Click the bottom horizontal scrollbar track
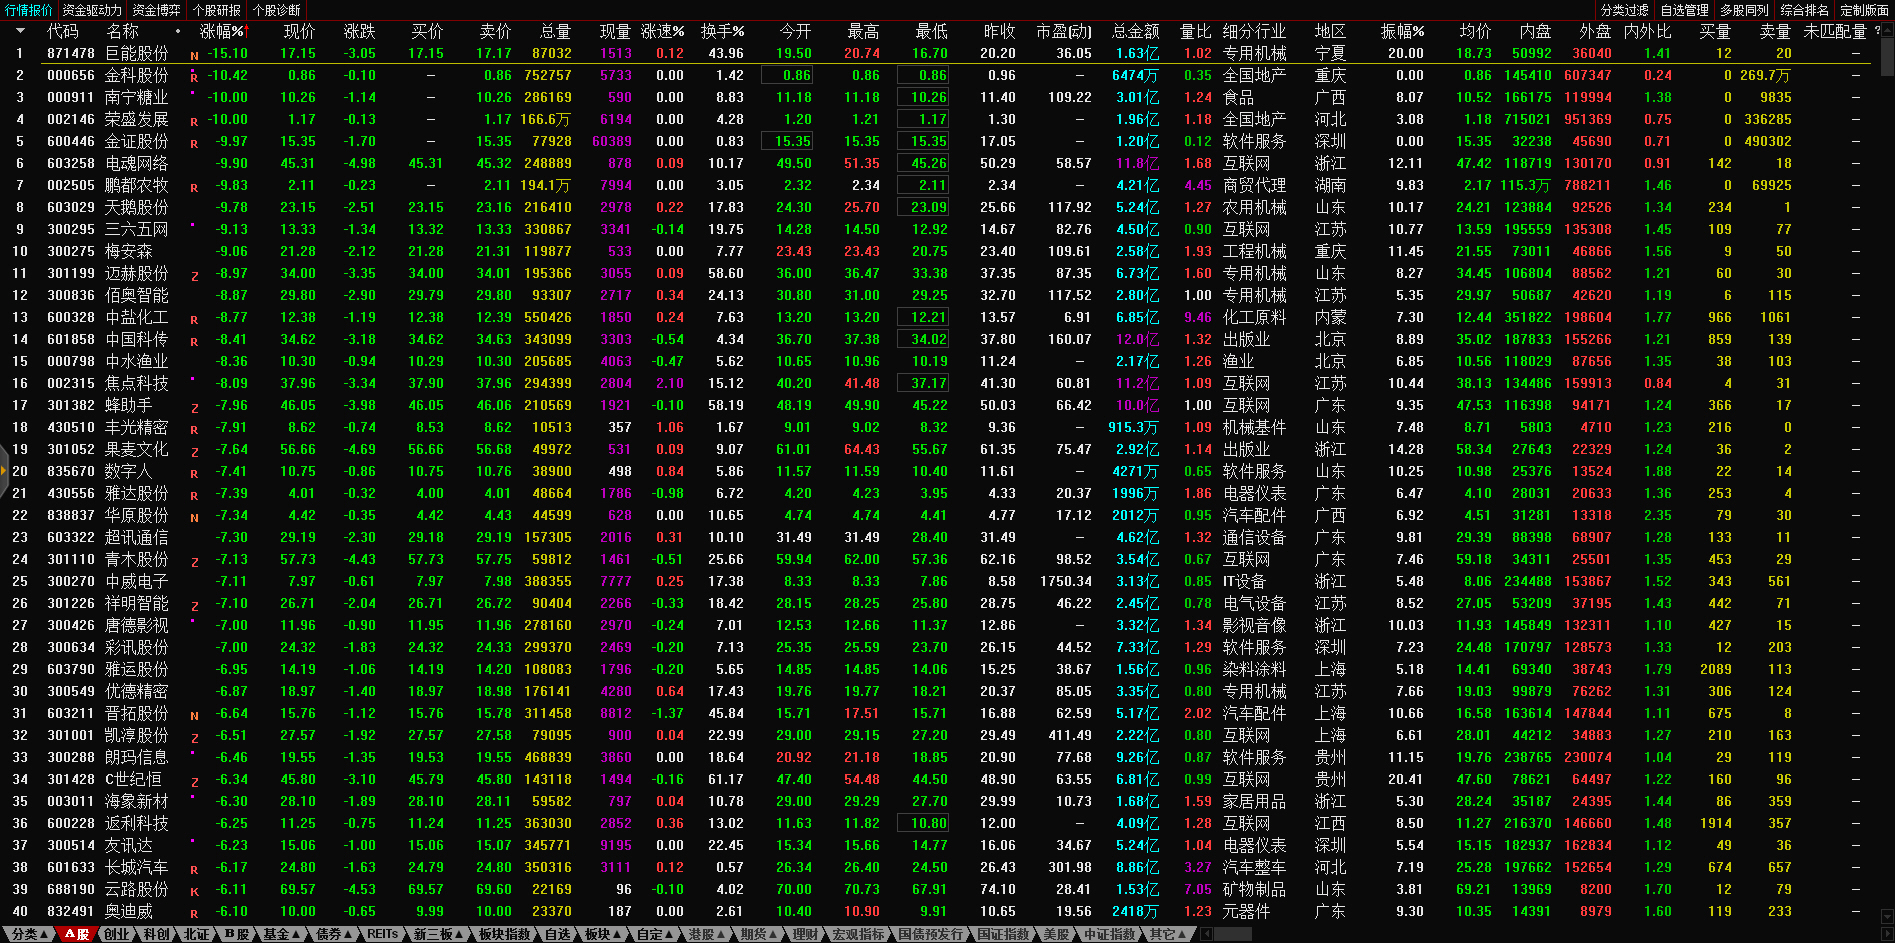 tap(1500, 934)
